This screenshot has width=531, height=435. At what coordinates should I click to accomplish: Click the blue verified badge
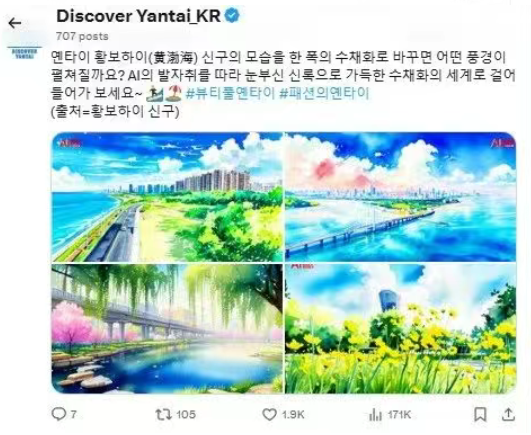click(232, 16)
